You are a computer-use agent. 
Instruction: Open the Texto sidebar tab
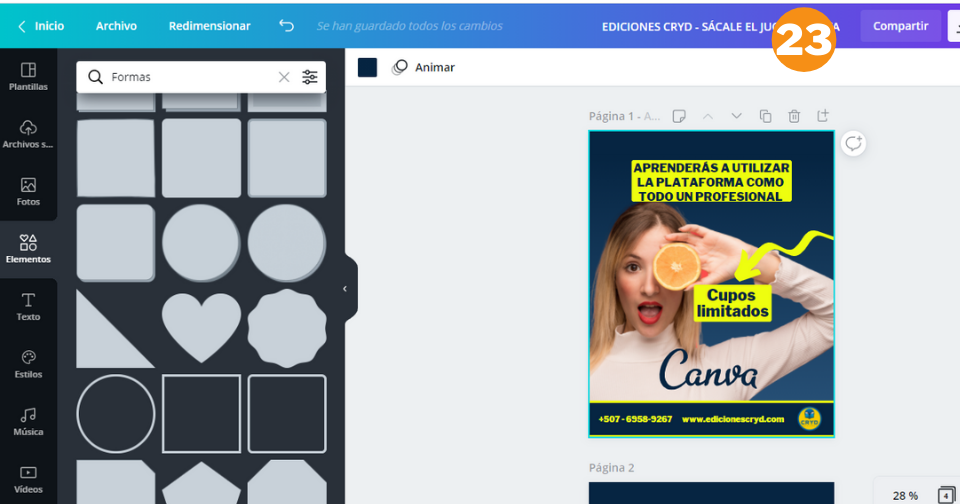28,307
